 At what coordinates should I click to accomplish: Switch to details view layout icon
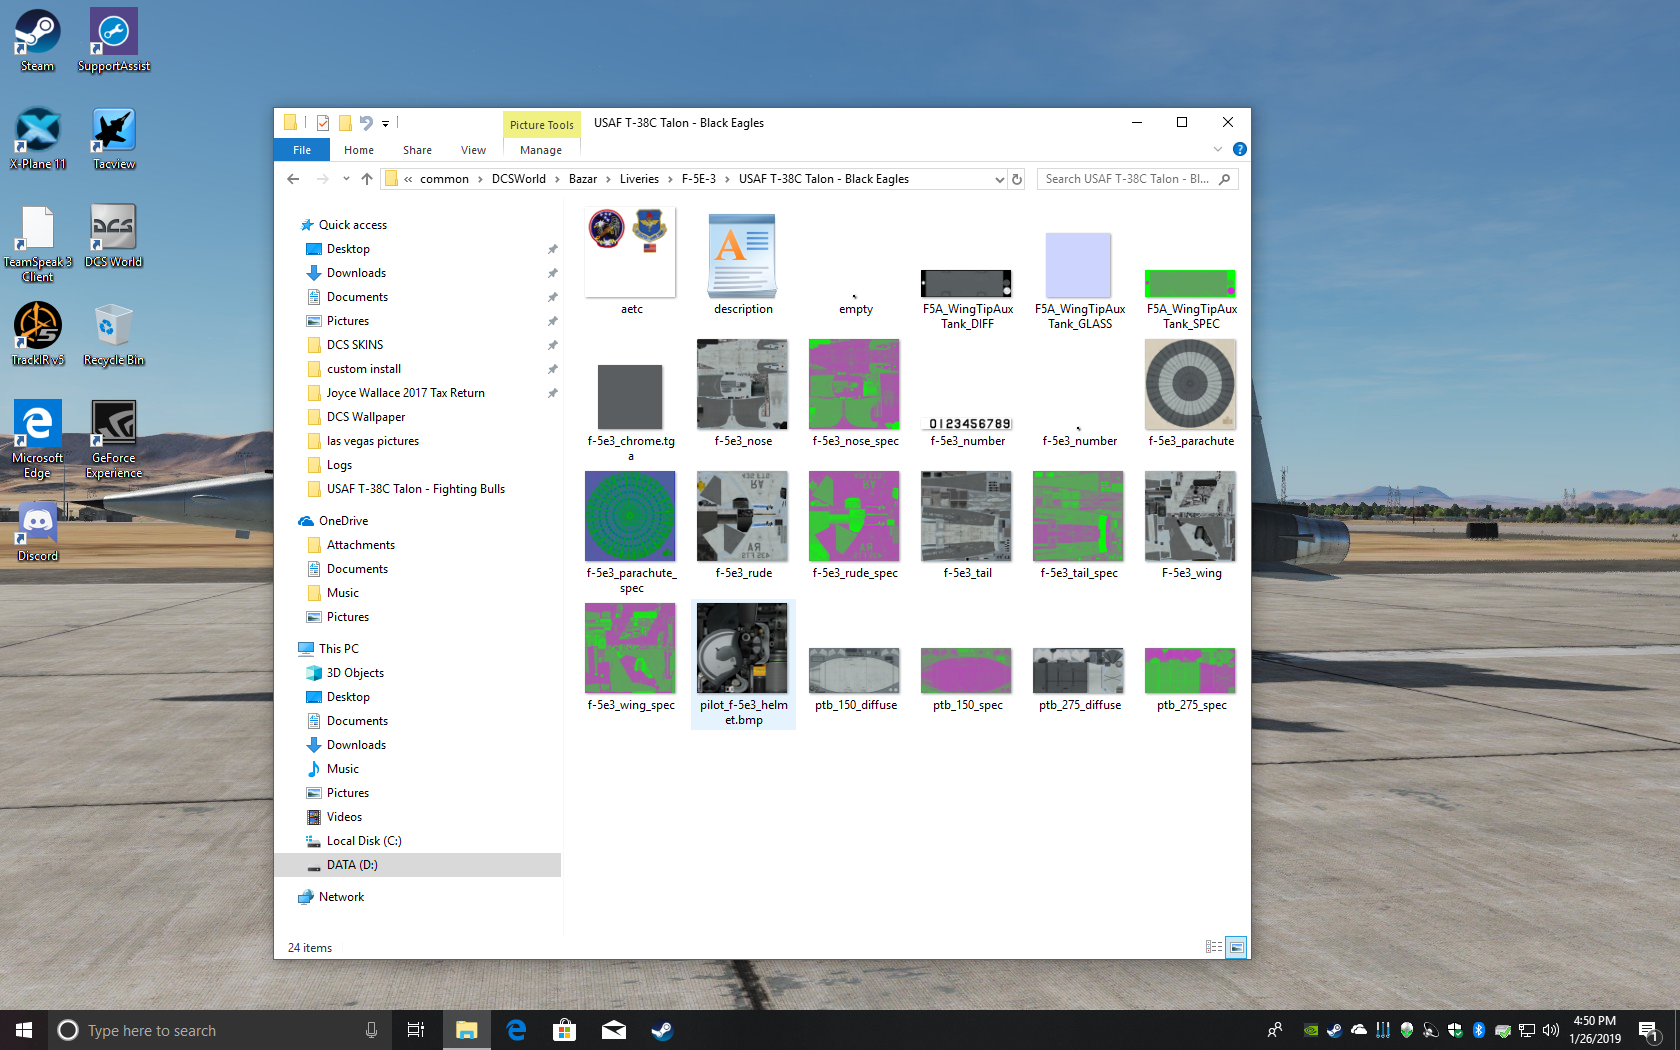coord(1214,947)
